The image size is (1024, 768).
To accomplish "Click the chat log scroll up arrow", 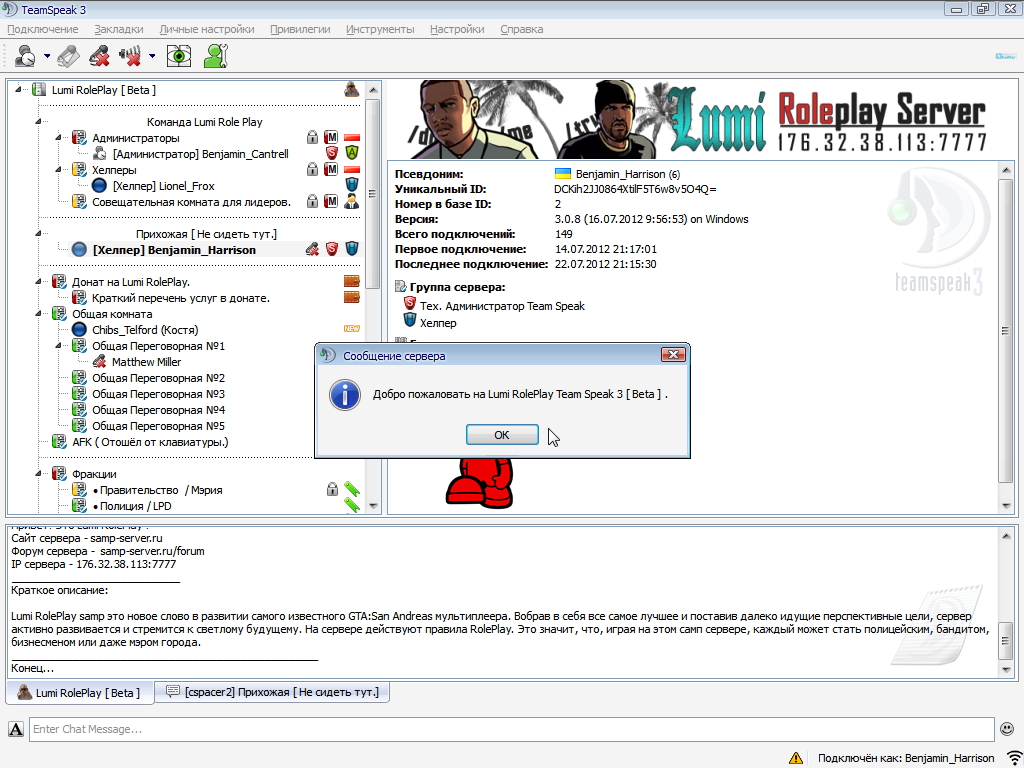I will click(1006, 536).
